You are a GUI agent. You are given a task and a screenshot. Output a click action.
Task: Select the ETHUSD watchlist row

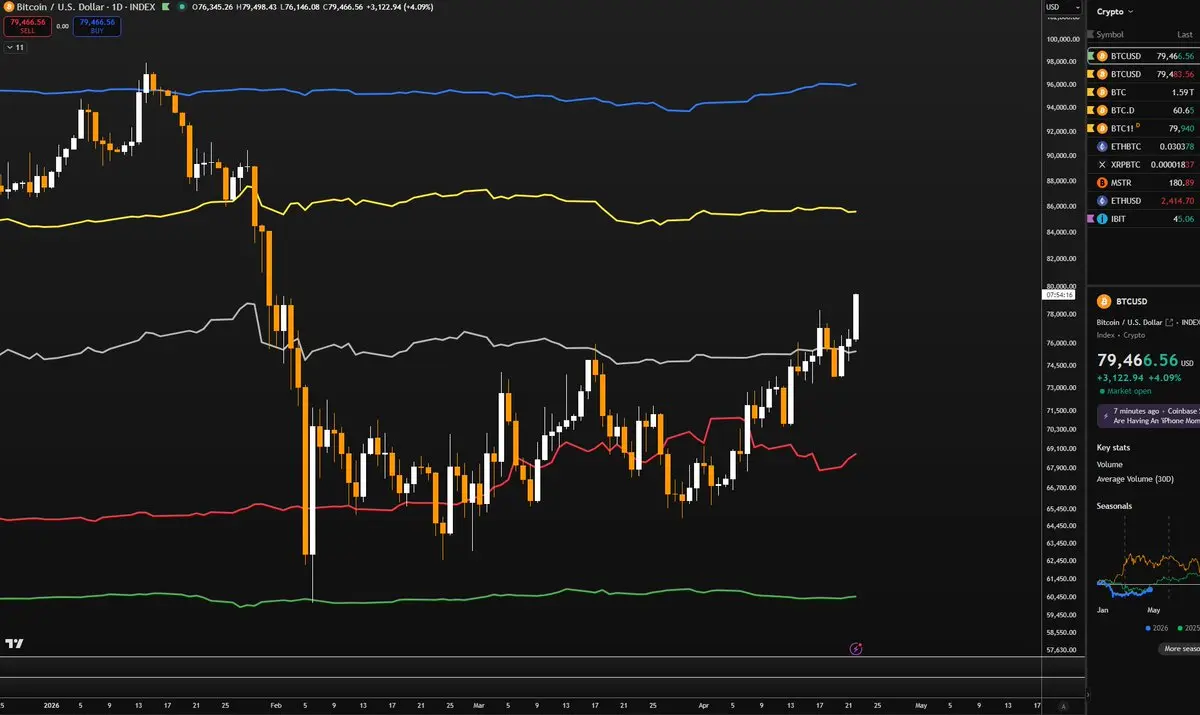[x=1144, y=200]
